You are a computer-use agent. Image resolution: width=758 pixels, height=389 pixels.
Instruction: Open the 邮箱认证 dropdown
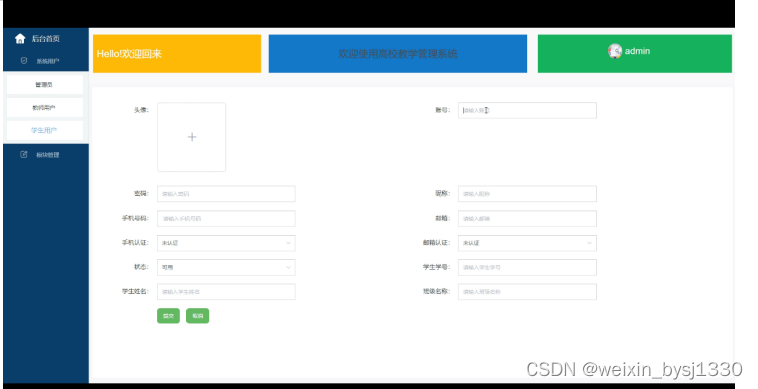point(527,243)
